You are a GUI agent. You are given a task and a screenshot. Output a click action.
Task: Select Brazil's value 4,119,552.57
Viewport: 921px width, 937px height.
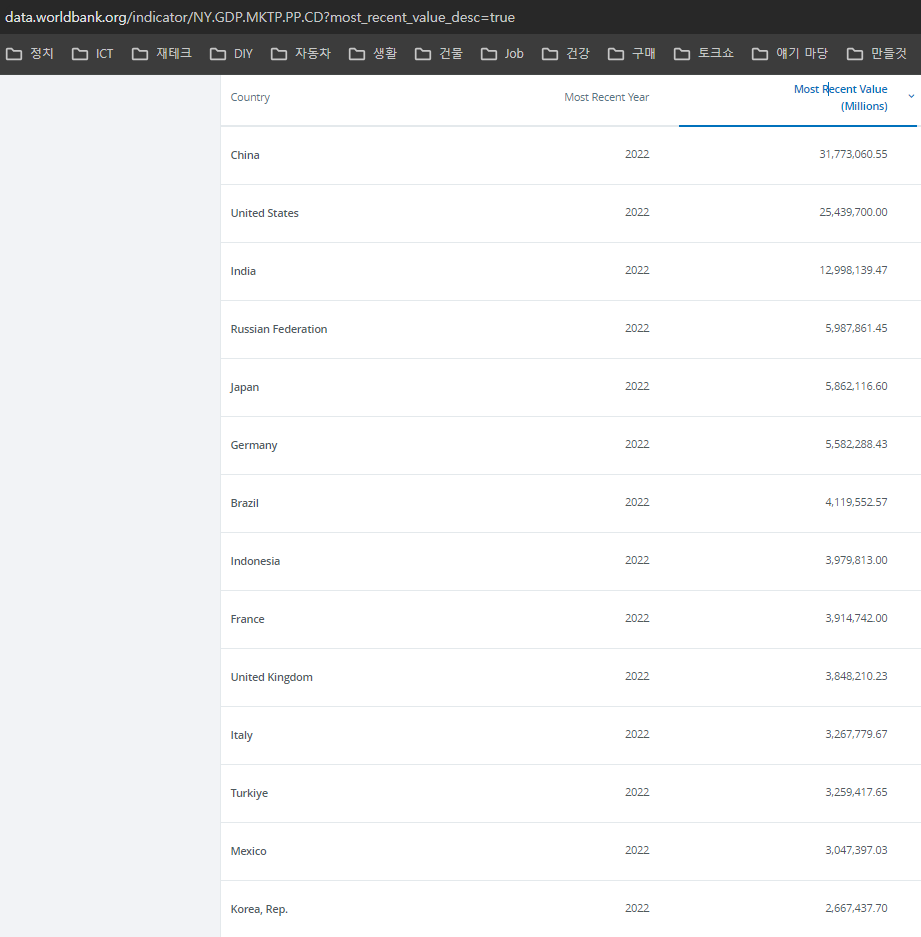pos(856,502)
